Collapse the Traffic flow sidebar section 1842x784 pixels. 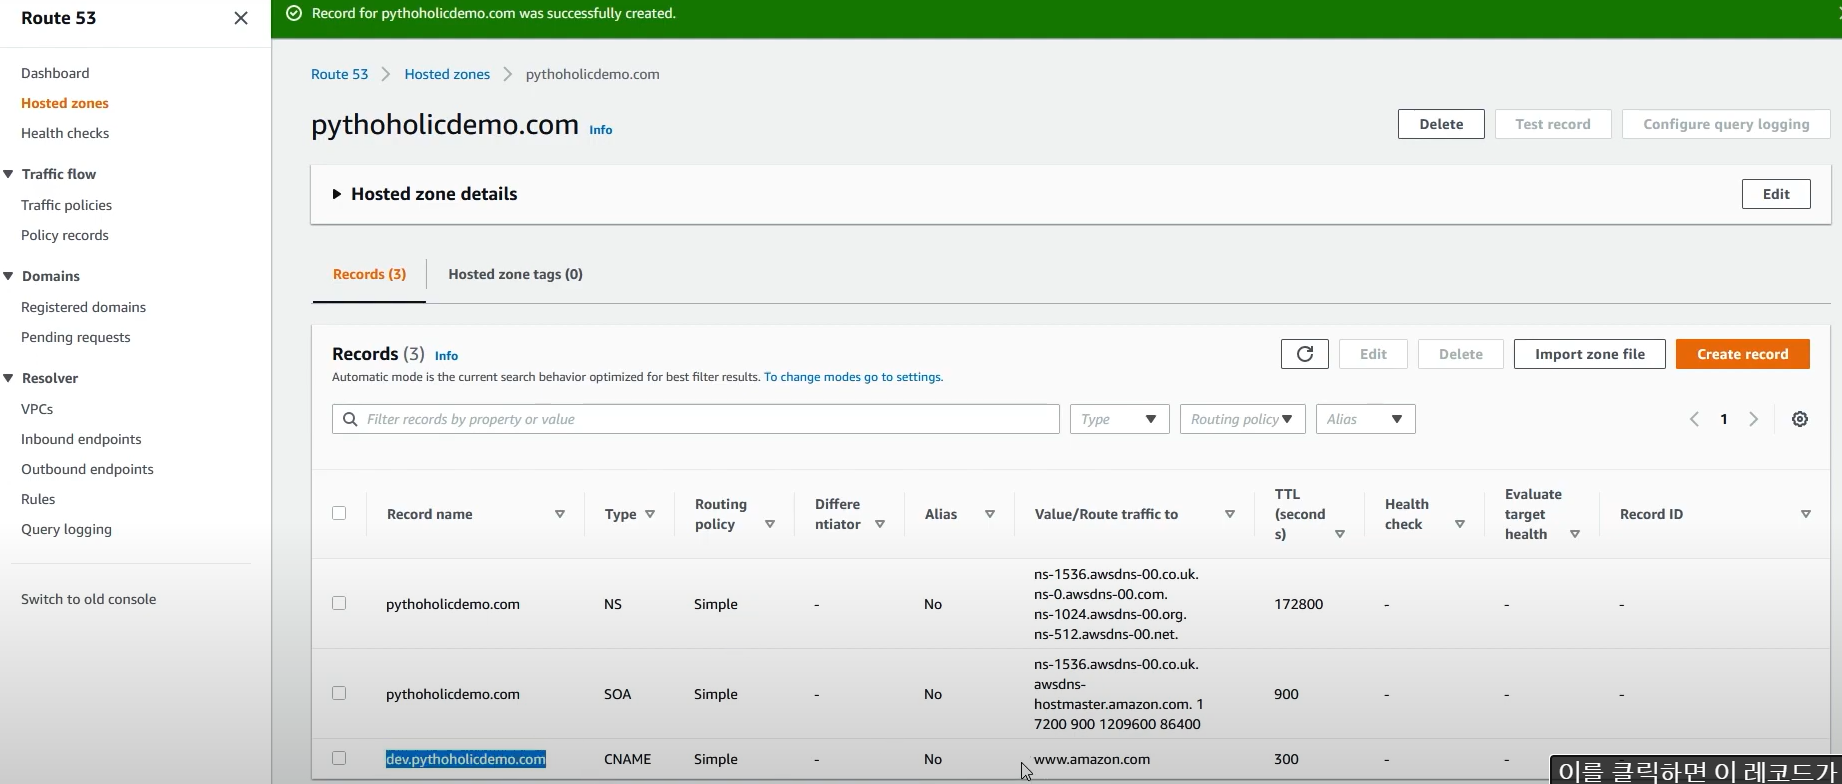click(x=8, y=174)
